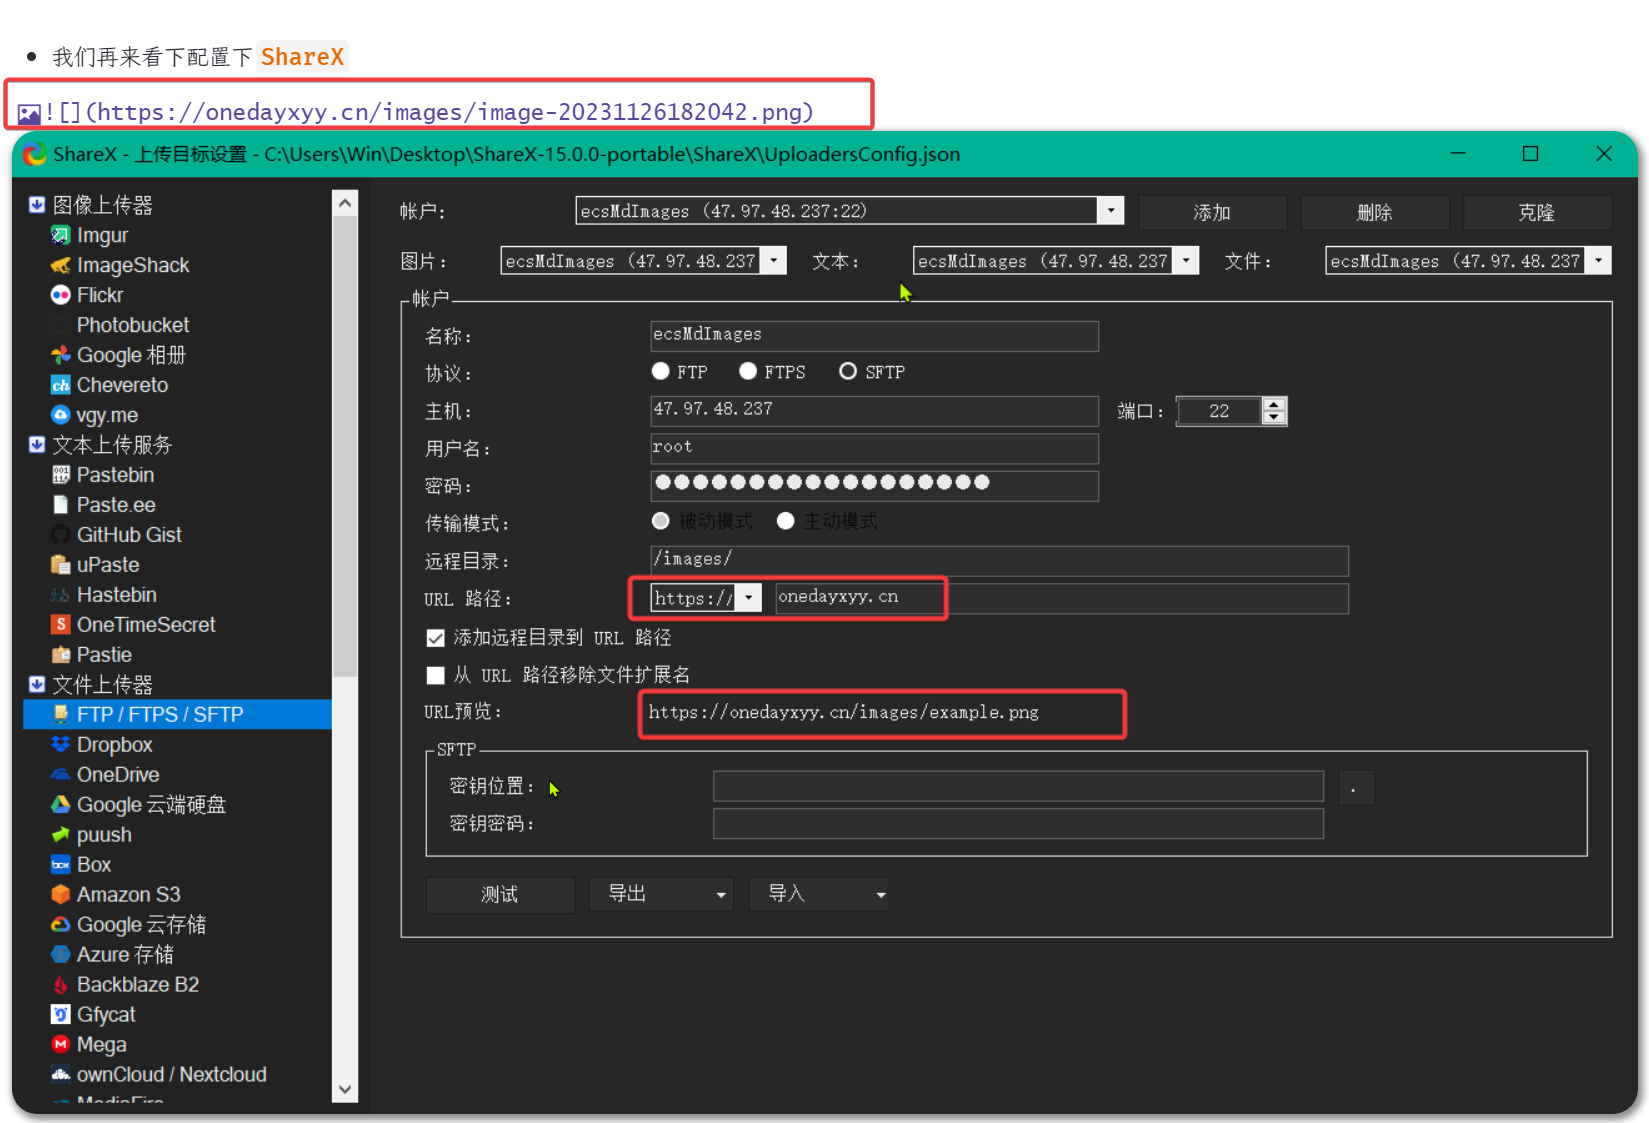
Task: Click the Dropbox icon
Action: point(61,745)
